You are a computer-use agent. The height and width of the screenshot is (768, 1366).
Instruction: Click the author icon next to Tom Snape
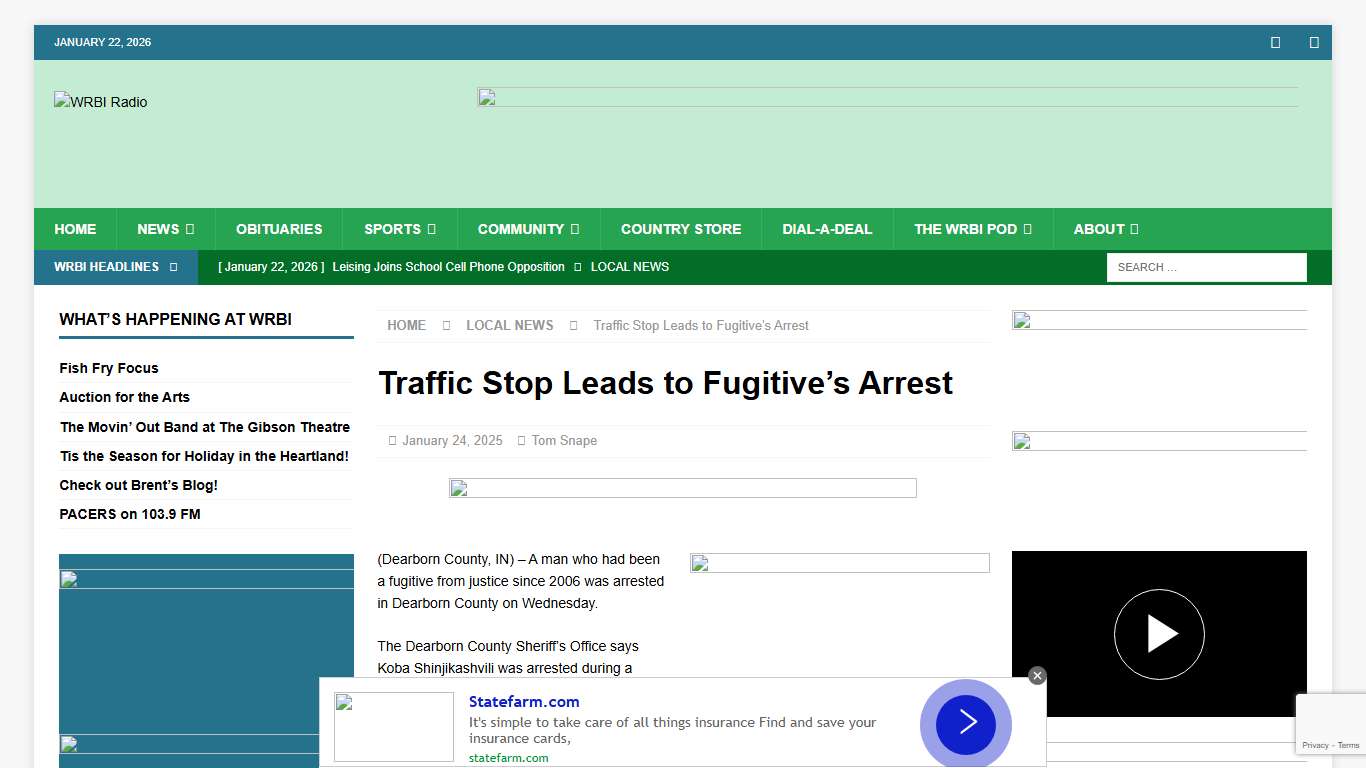[523, 440]
